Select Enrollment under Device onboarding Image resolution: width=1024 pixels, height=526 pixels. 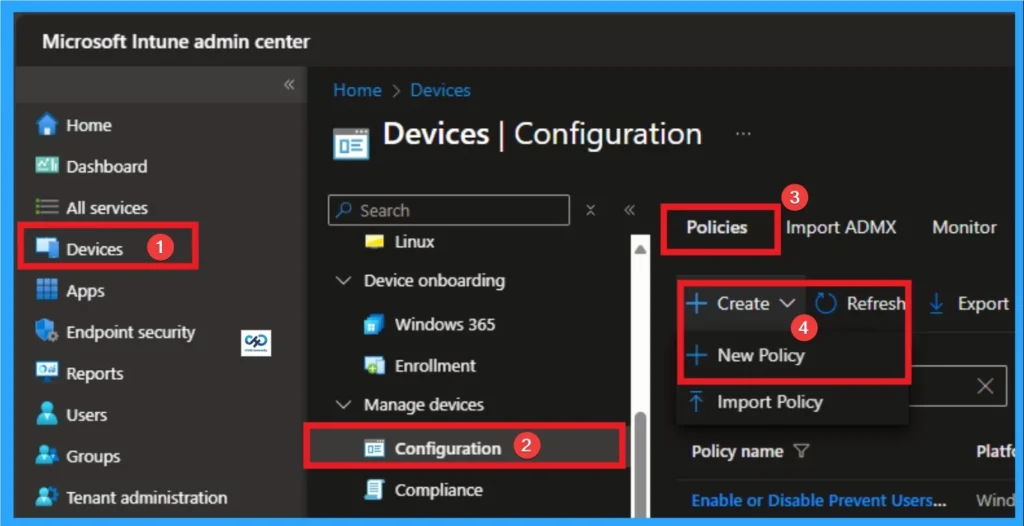click(435, 365)
